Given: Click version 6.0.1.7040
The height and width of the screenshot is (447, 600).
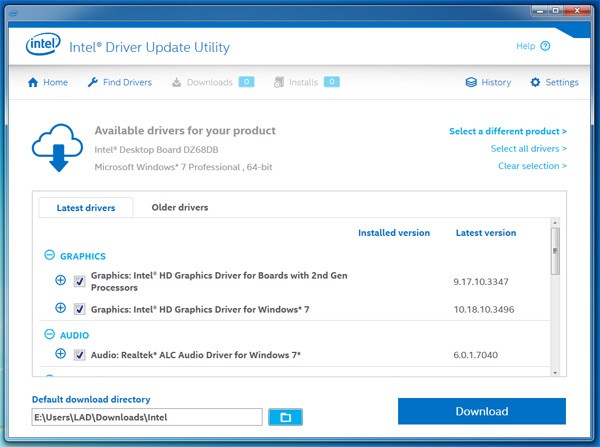Looking at the screenshot, I should (x=476, y=355).
